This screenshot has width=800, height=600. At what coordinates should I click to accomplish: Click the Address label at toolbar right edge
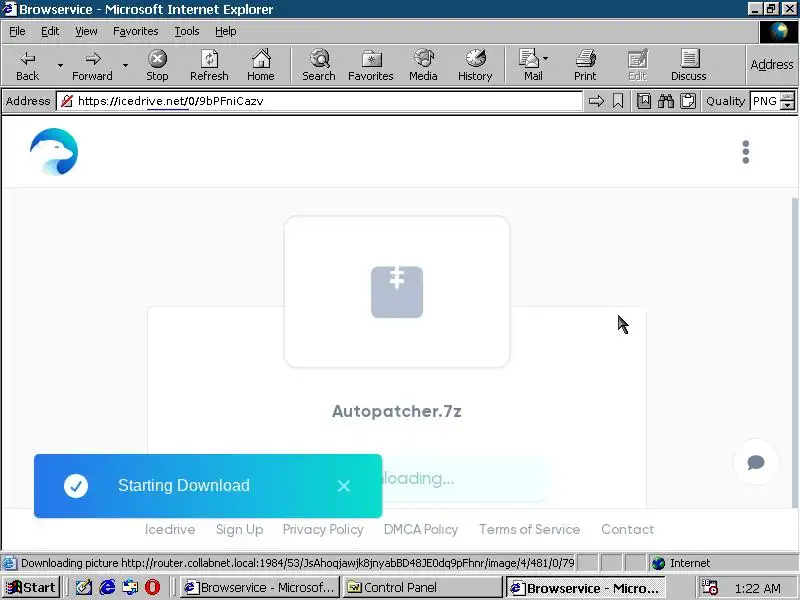coord(772,64)
